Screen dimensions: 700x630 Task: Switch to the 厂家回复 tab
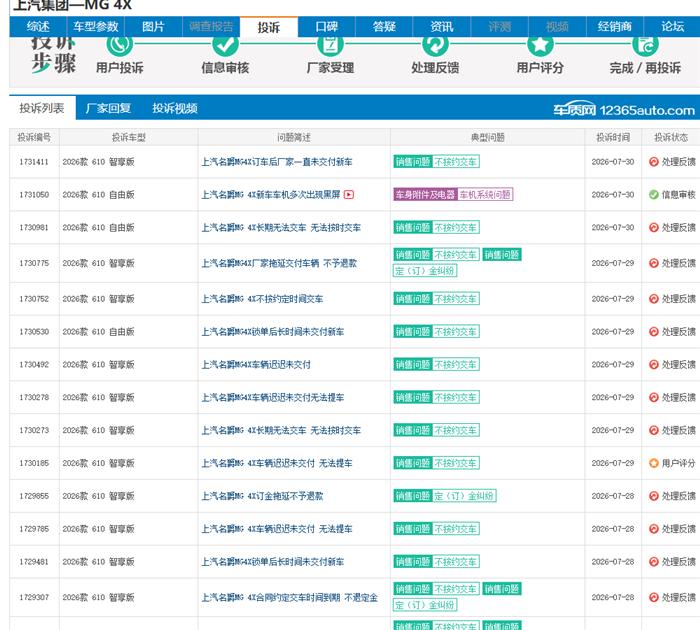tap(108, 108)
